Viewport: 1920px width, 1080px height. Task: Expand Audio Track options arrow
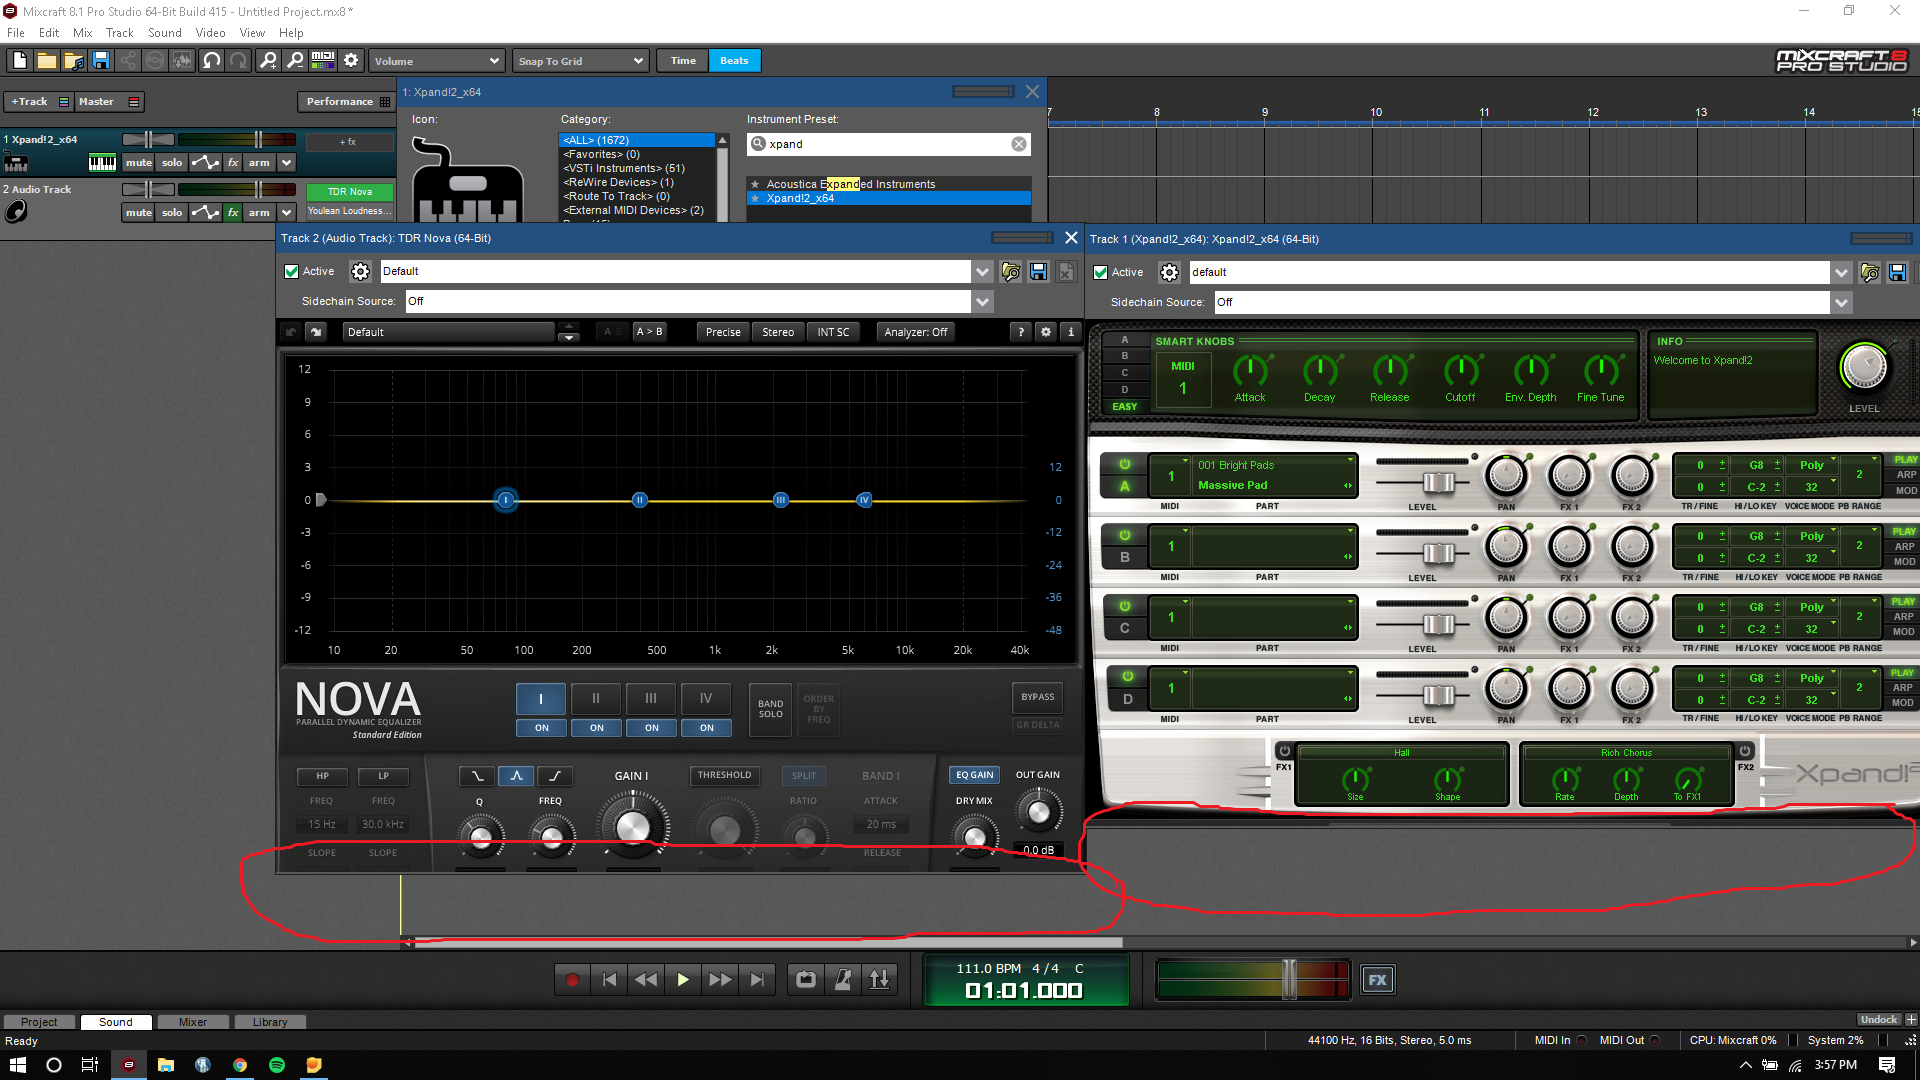point(286,212)
